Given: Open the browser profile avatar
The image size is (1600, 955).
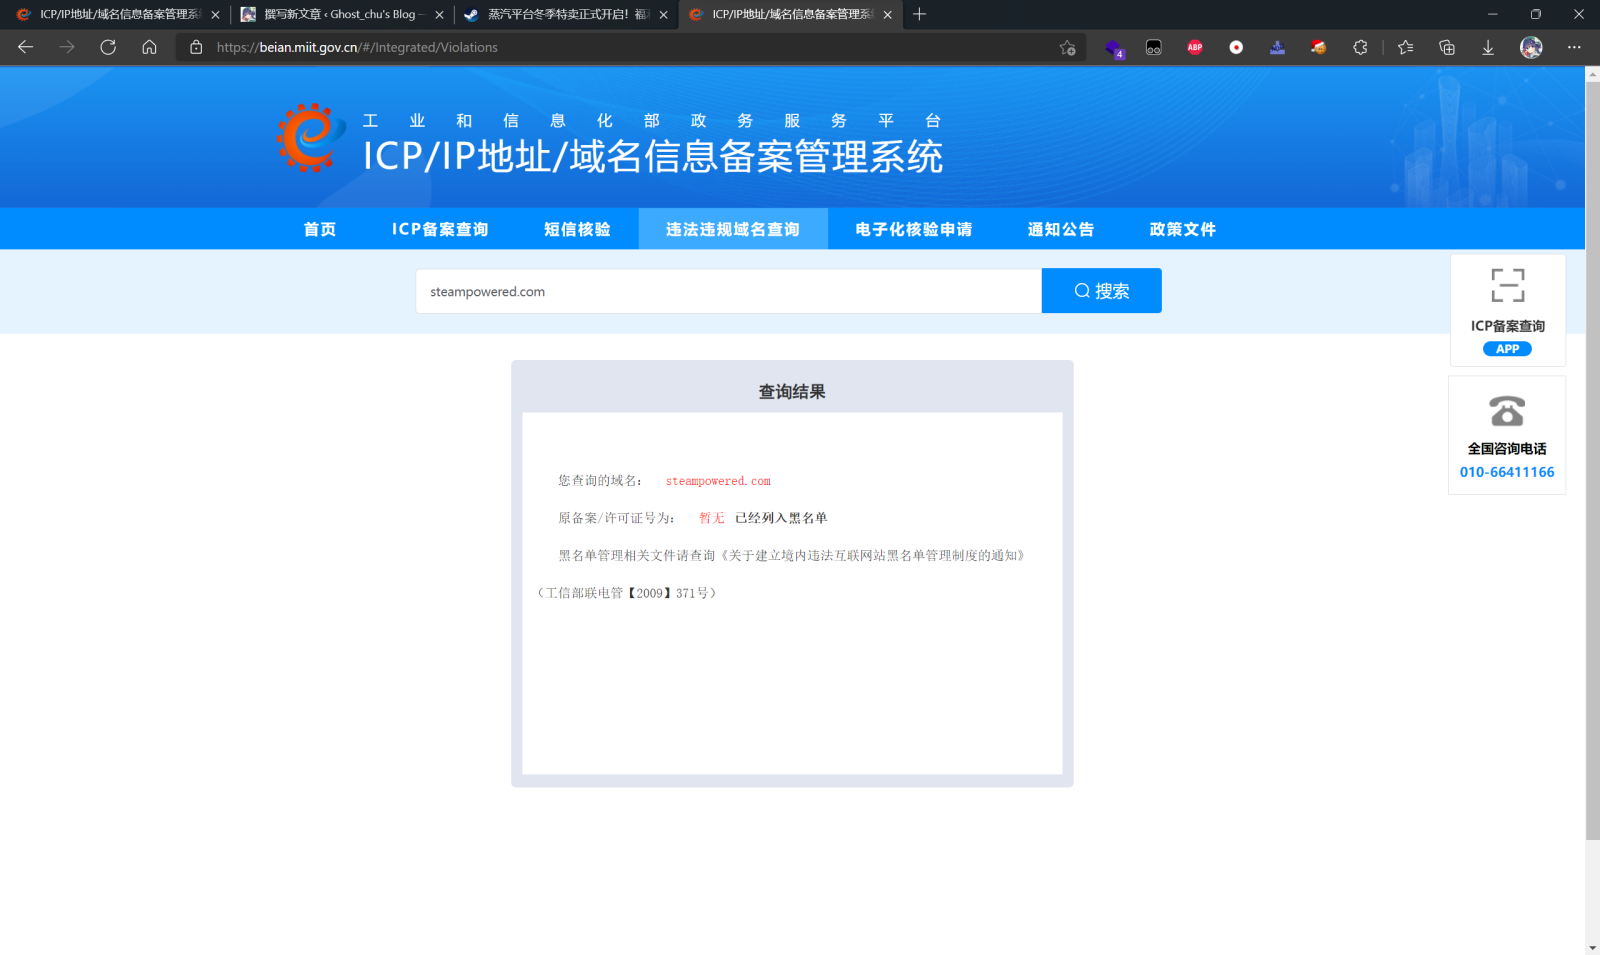Looking at the screenshot, I should (1531, 47).
